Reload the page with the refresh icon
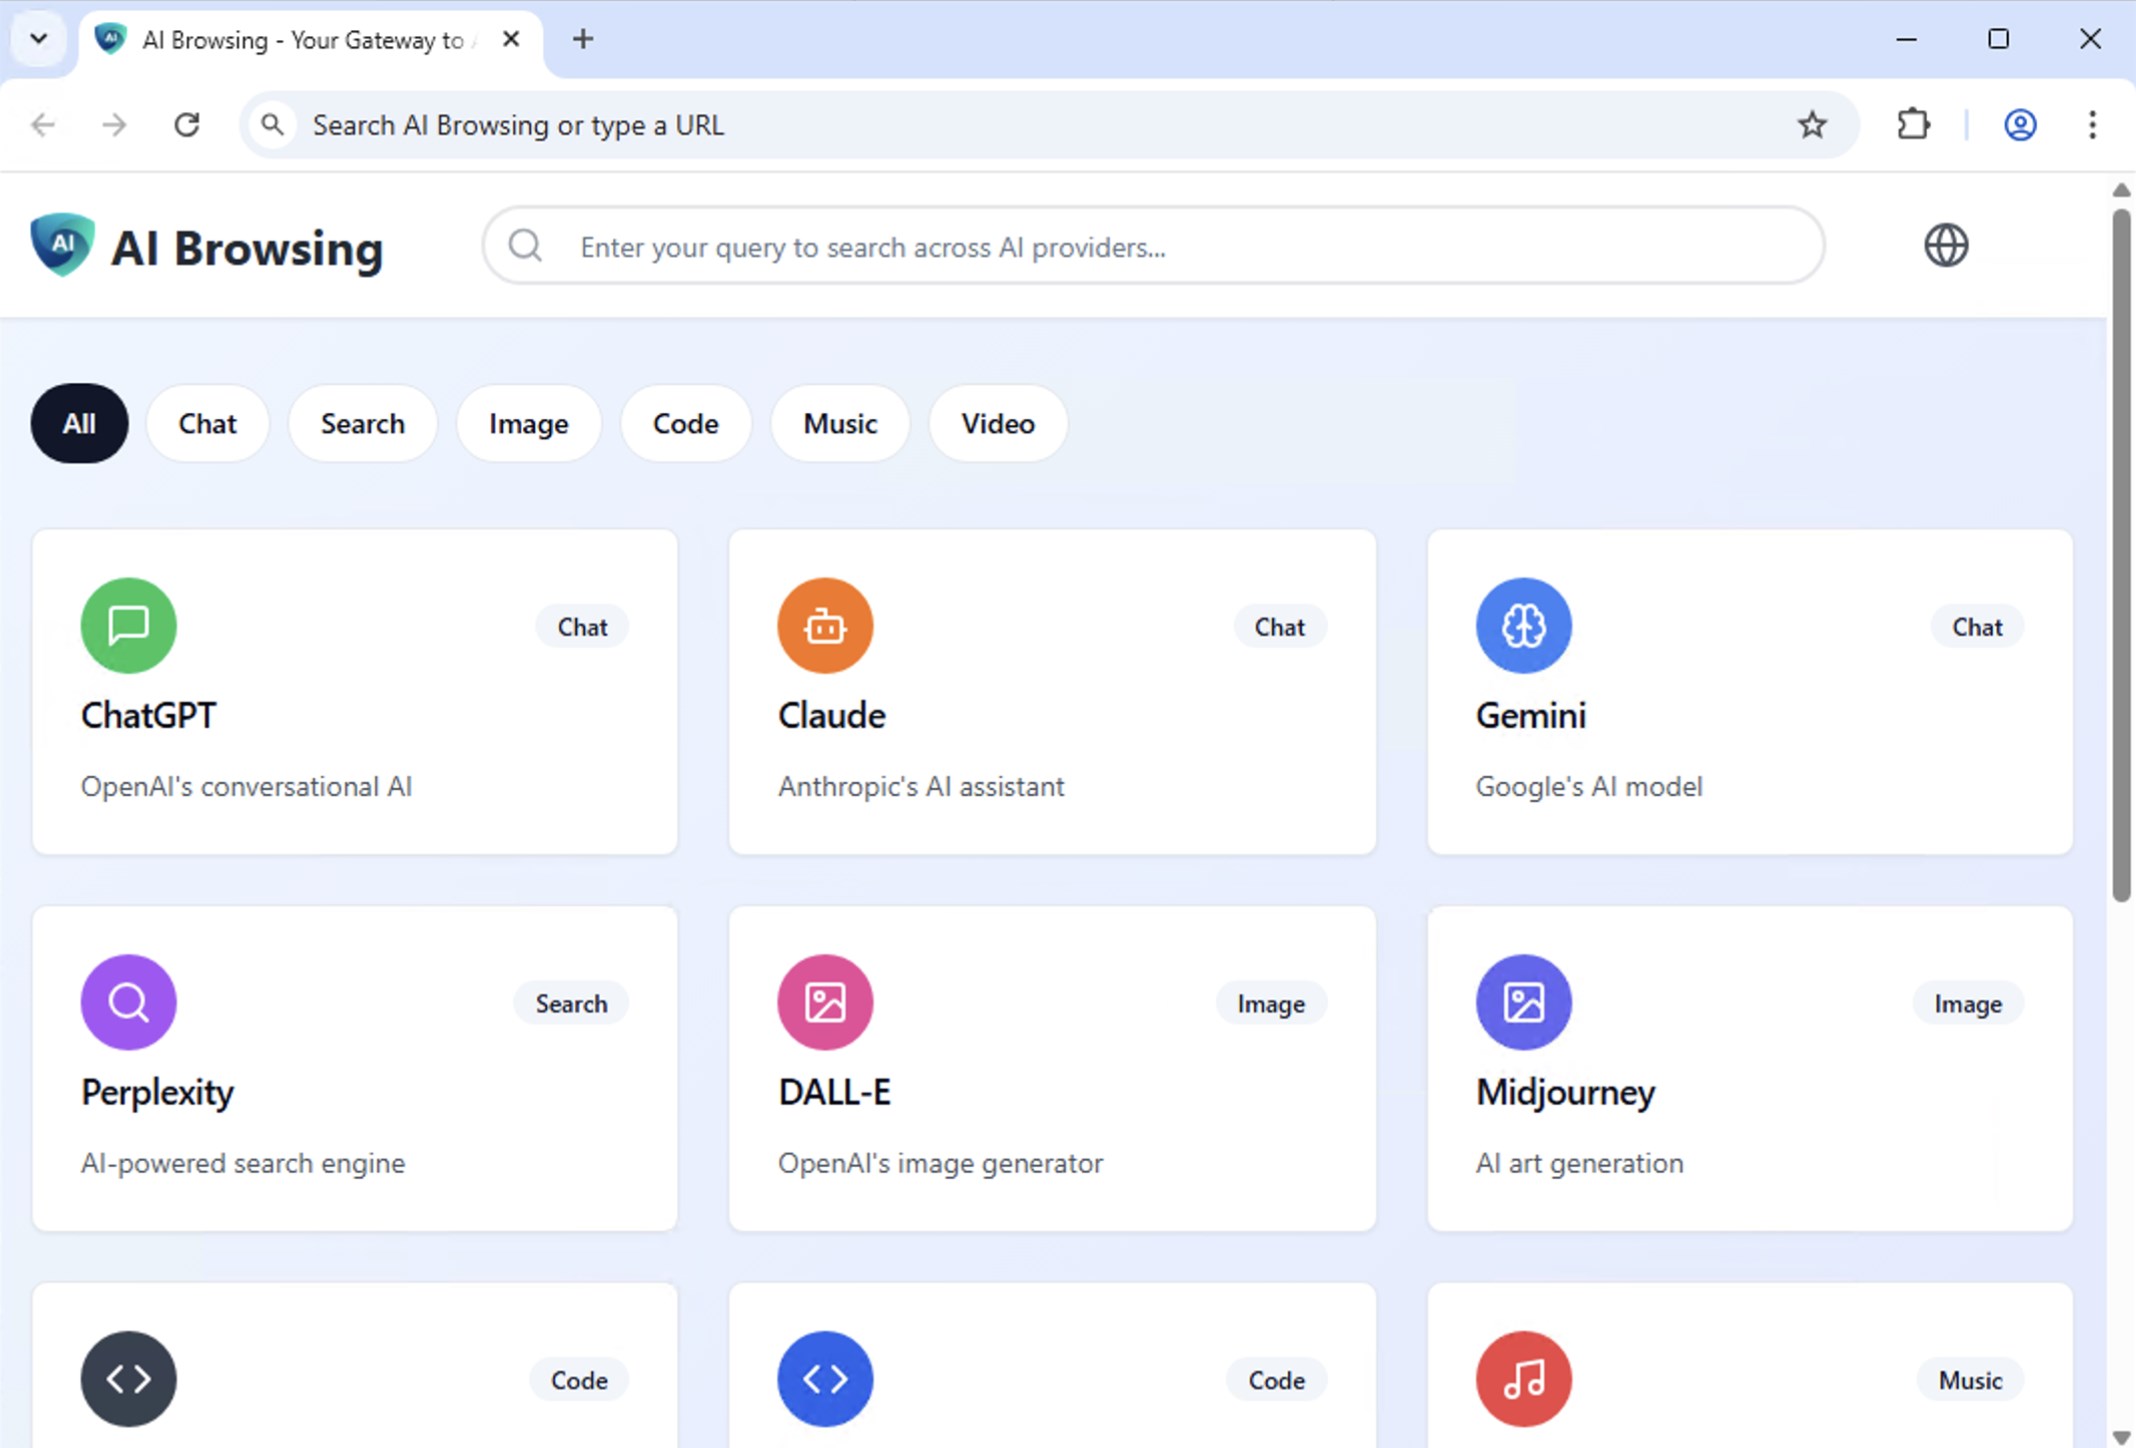This screenshot has height=1448, width=2136. pos(187,125)
